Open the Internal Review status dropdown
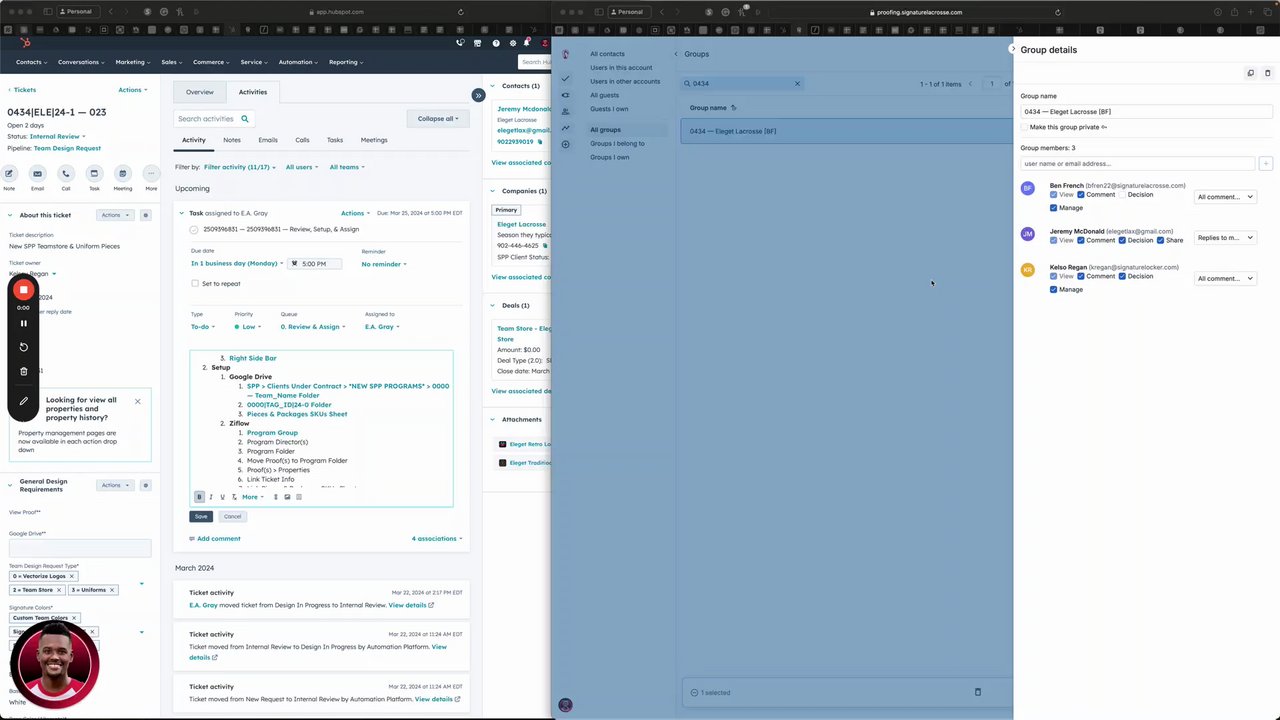The width and height of the screenshot is (1280, 720). click(58, 136)
